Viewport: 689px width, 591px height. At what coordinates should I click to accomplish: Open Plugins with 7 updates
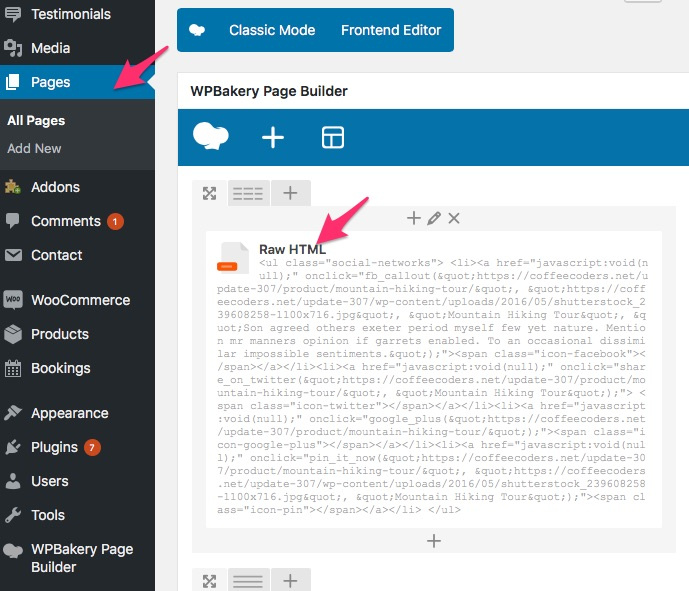pos(54,447)
